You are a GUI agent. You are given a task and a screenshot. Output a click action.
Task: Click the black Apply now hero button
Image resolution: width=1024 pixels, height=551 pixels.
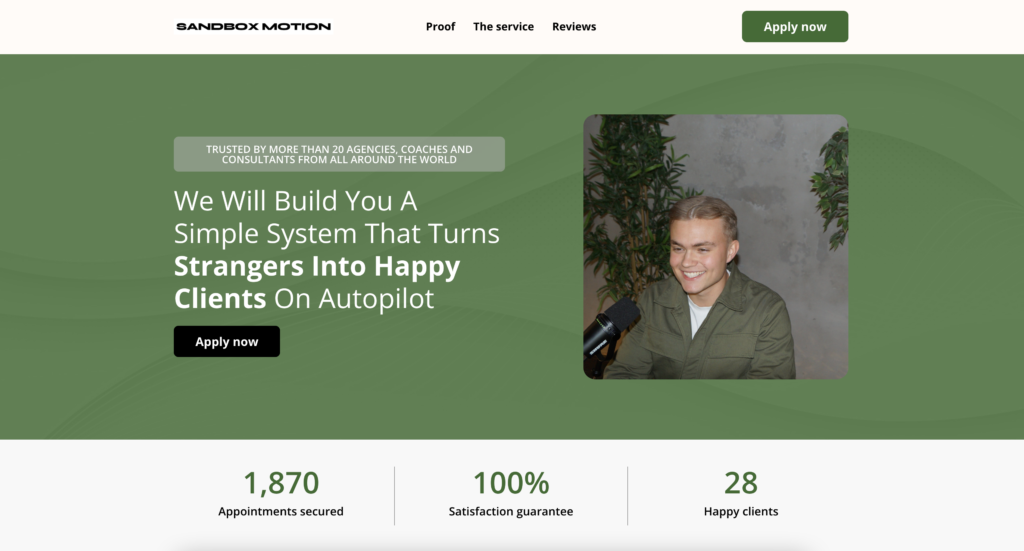point(227,341)
